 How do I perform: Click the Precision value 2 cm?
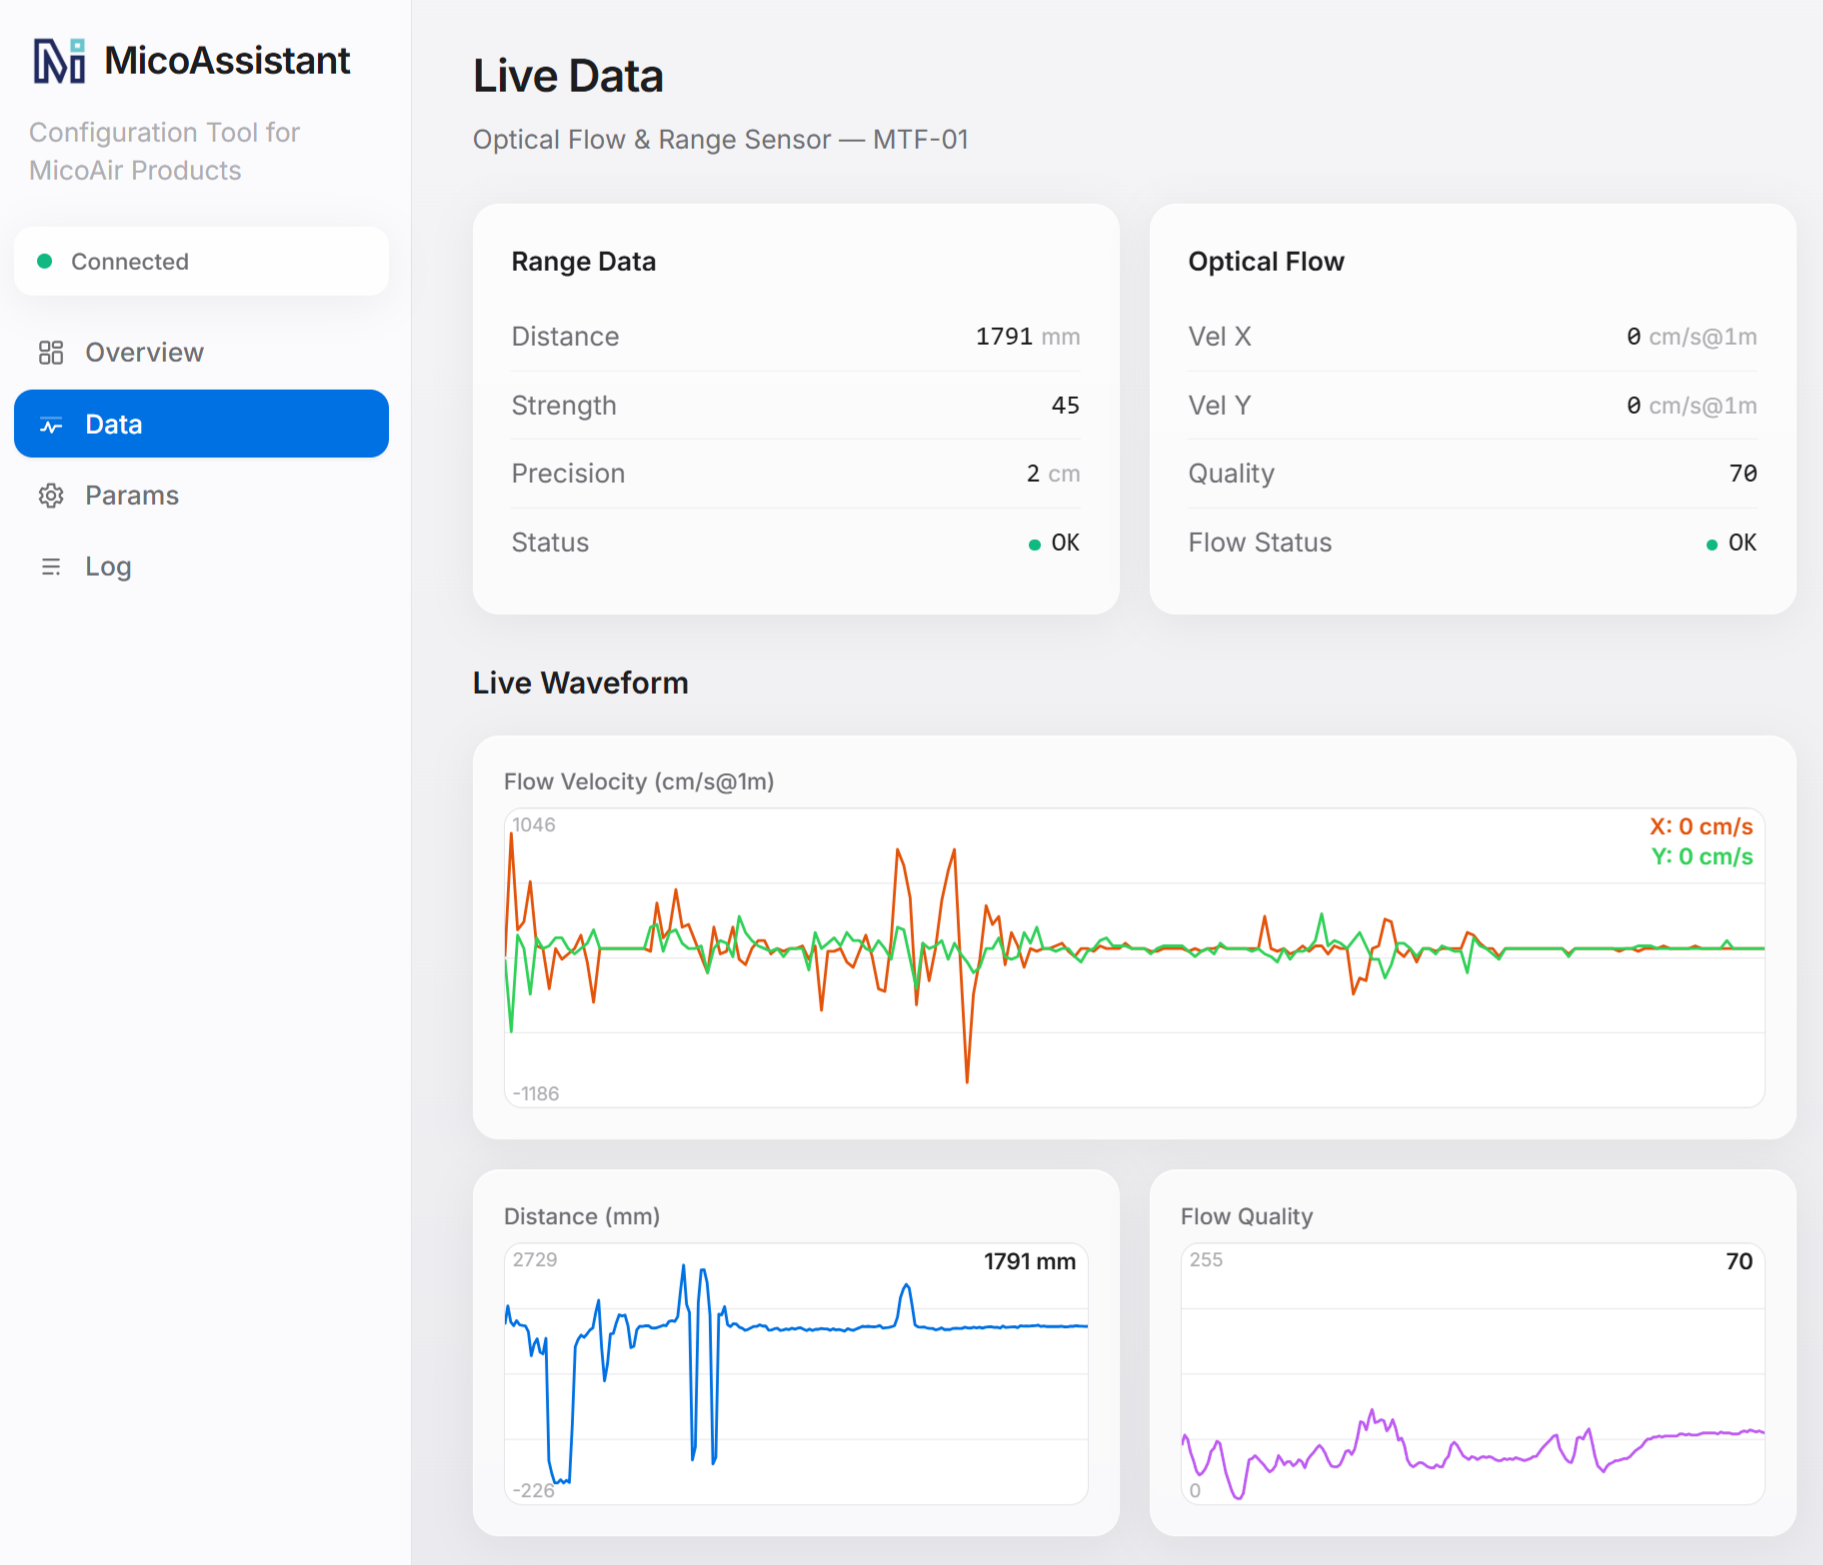1053,473
